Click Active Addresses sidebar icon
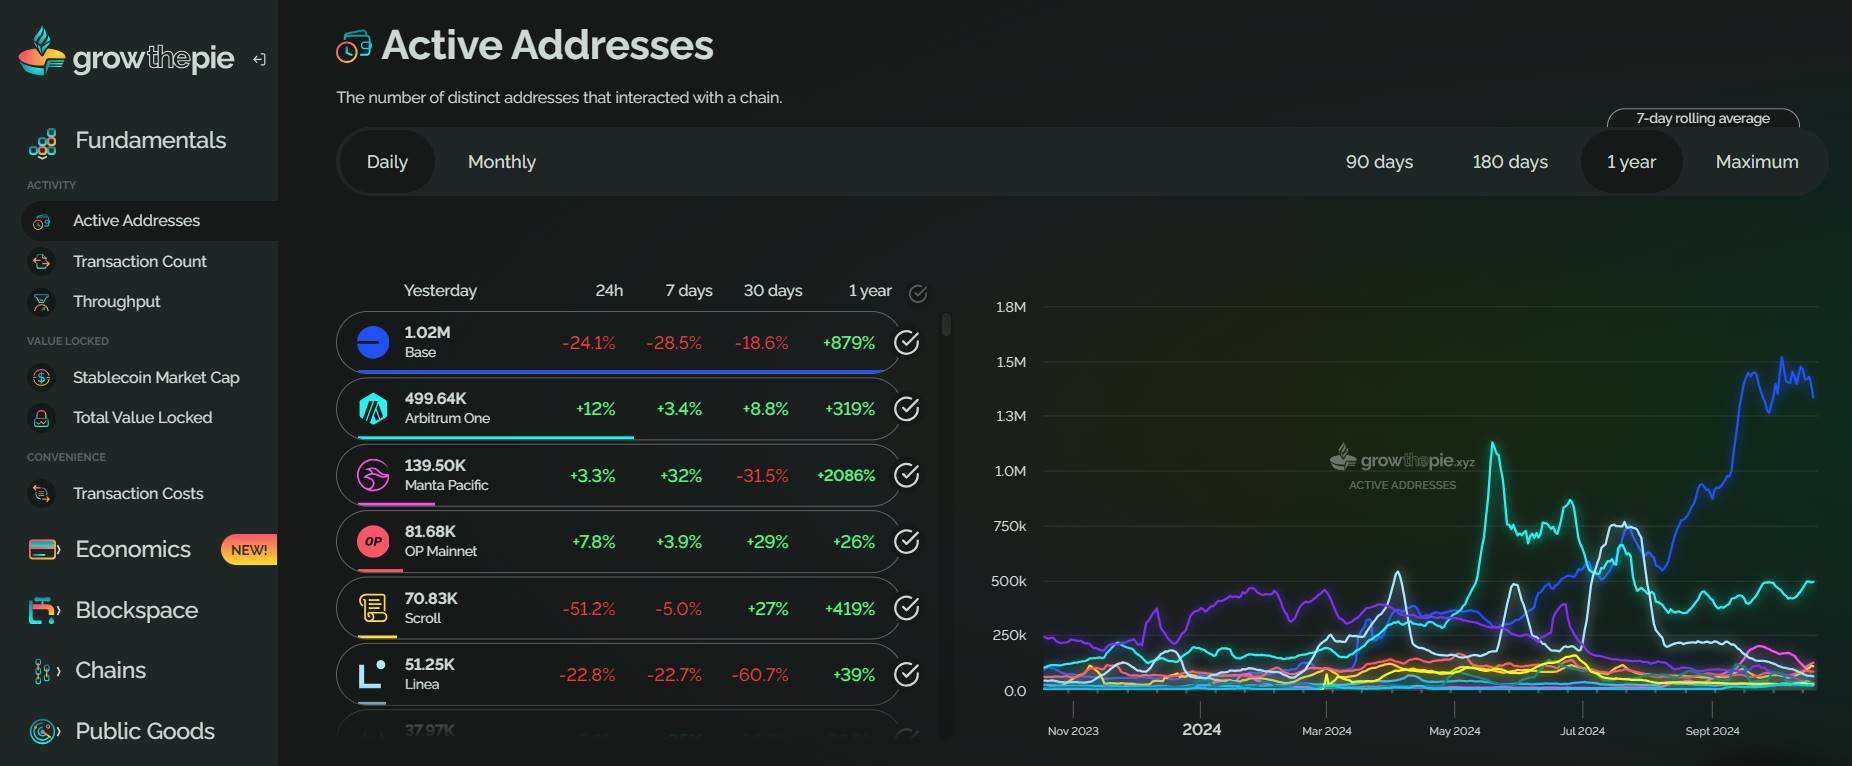 [42, 221]
